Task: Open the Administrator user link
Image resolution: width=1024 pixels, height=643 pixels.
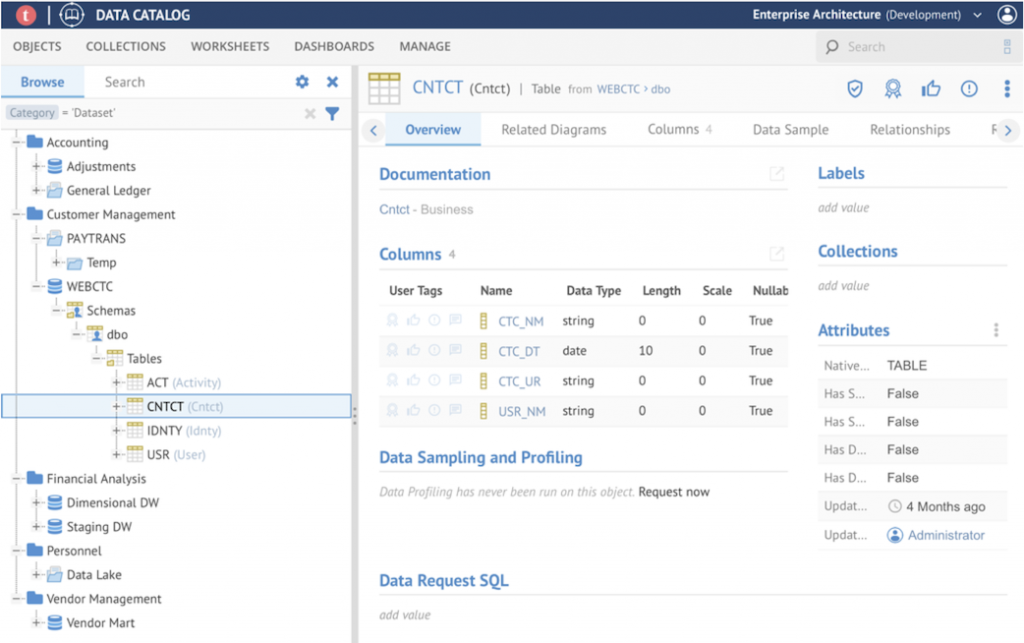Action: (x=946, y=535)
